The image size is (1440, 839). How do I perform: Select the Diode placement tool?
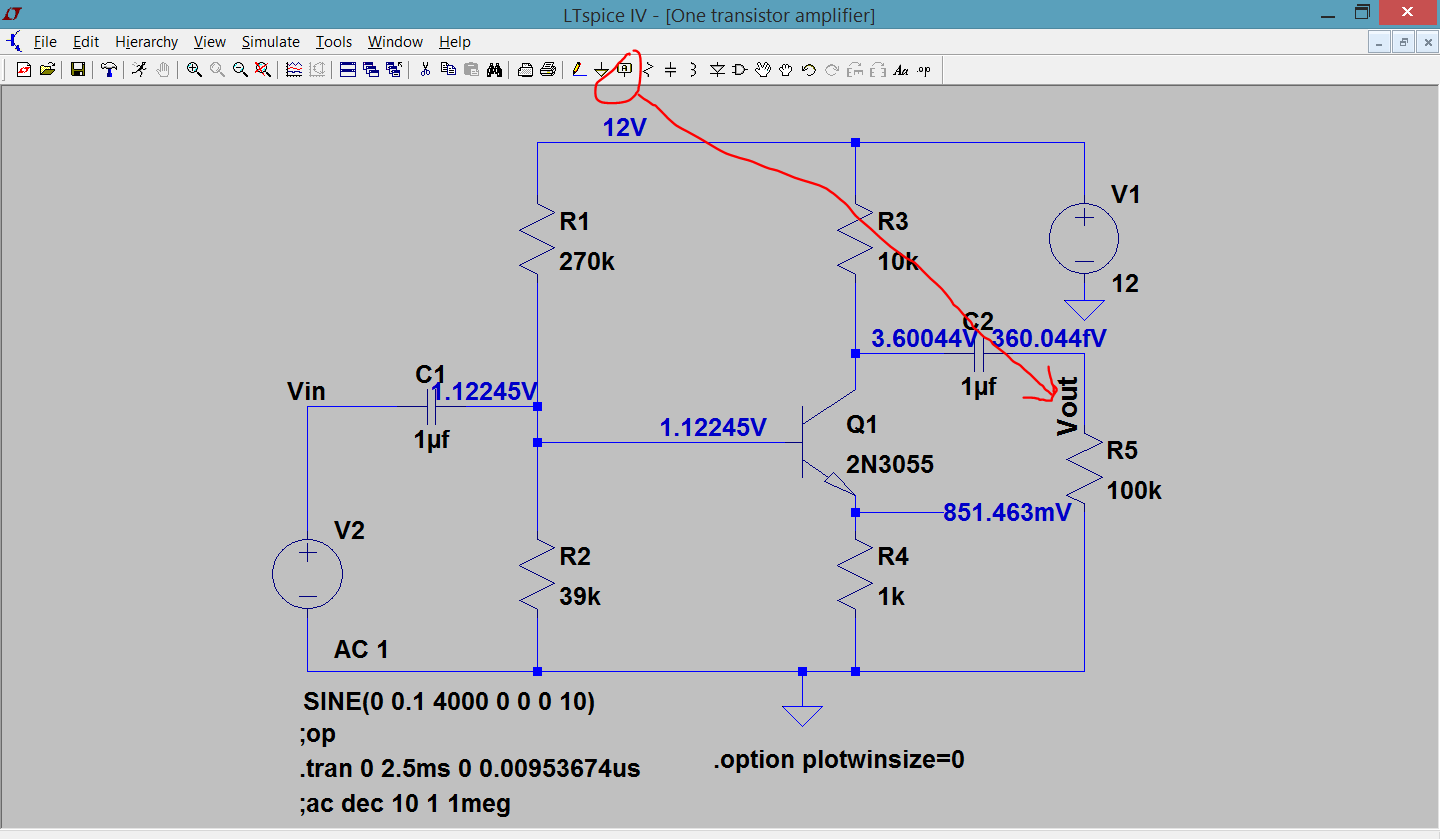[717, 70]
